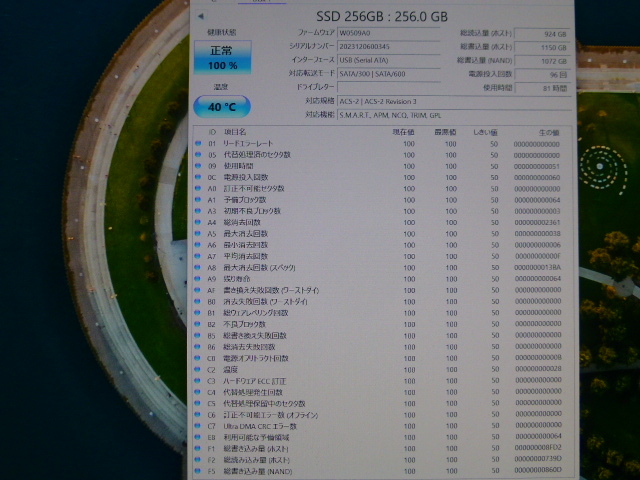The image size is (640, 480).
Task: Click the status icon for row A1 予備ブロック数
Action: (198, 200)
